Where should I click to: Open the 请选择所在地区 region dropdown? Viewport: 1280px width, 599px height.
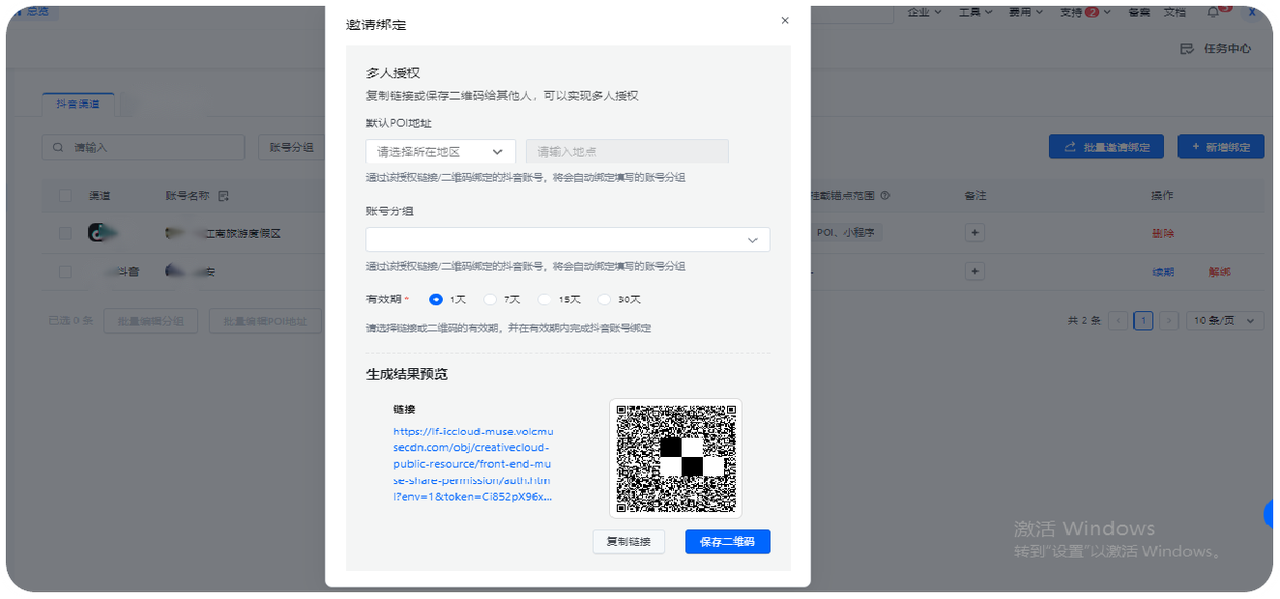tap(440, 152)
